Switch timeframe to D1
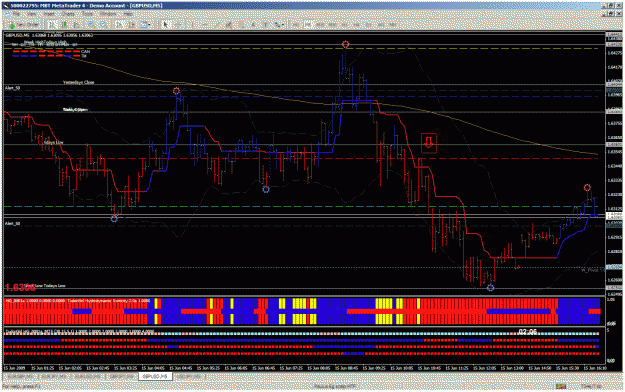The image size is (625, 392). tap(369, 25)
